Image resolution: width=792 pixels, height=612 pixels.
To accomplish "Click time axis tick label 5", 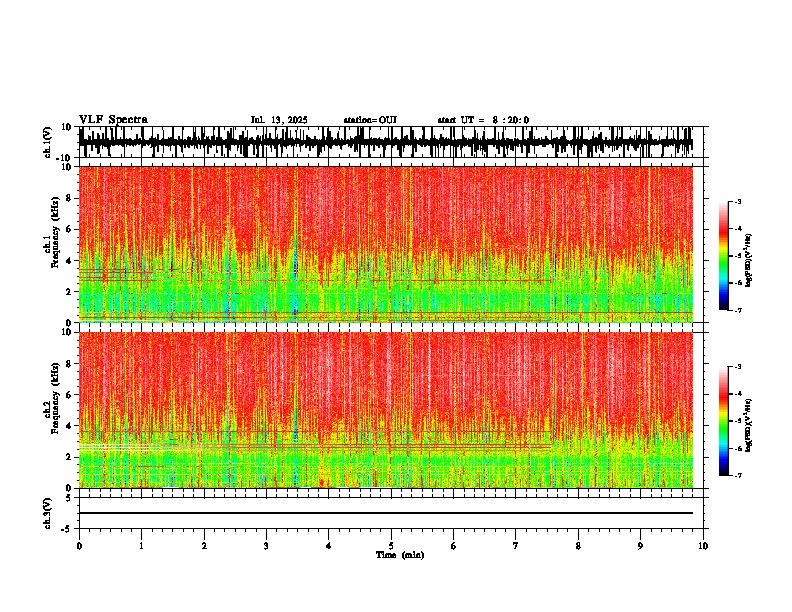I will coord(391,546).
